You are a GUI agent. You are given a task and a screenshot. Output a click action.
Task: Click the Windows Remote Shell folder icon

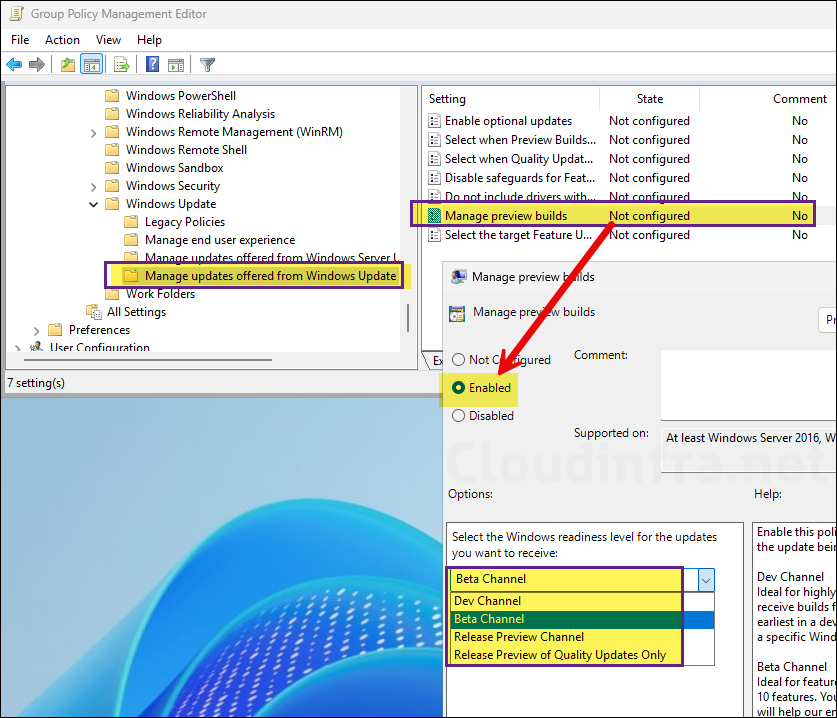point(112,149)
